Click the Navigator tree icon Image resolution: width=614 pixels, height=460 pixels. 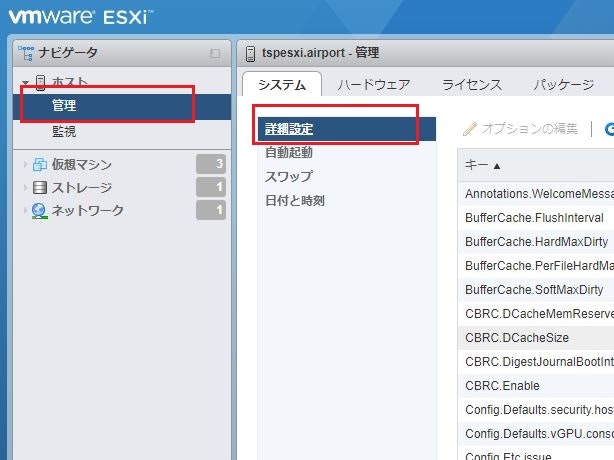[26, 53]
